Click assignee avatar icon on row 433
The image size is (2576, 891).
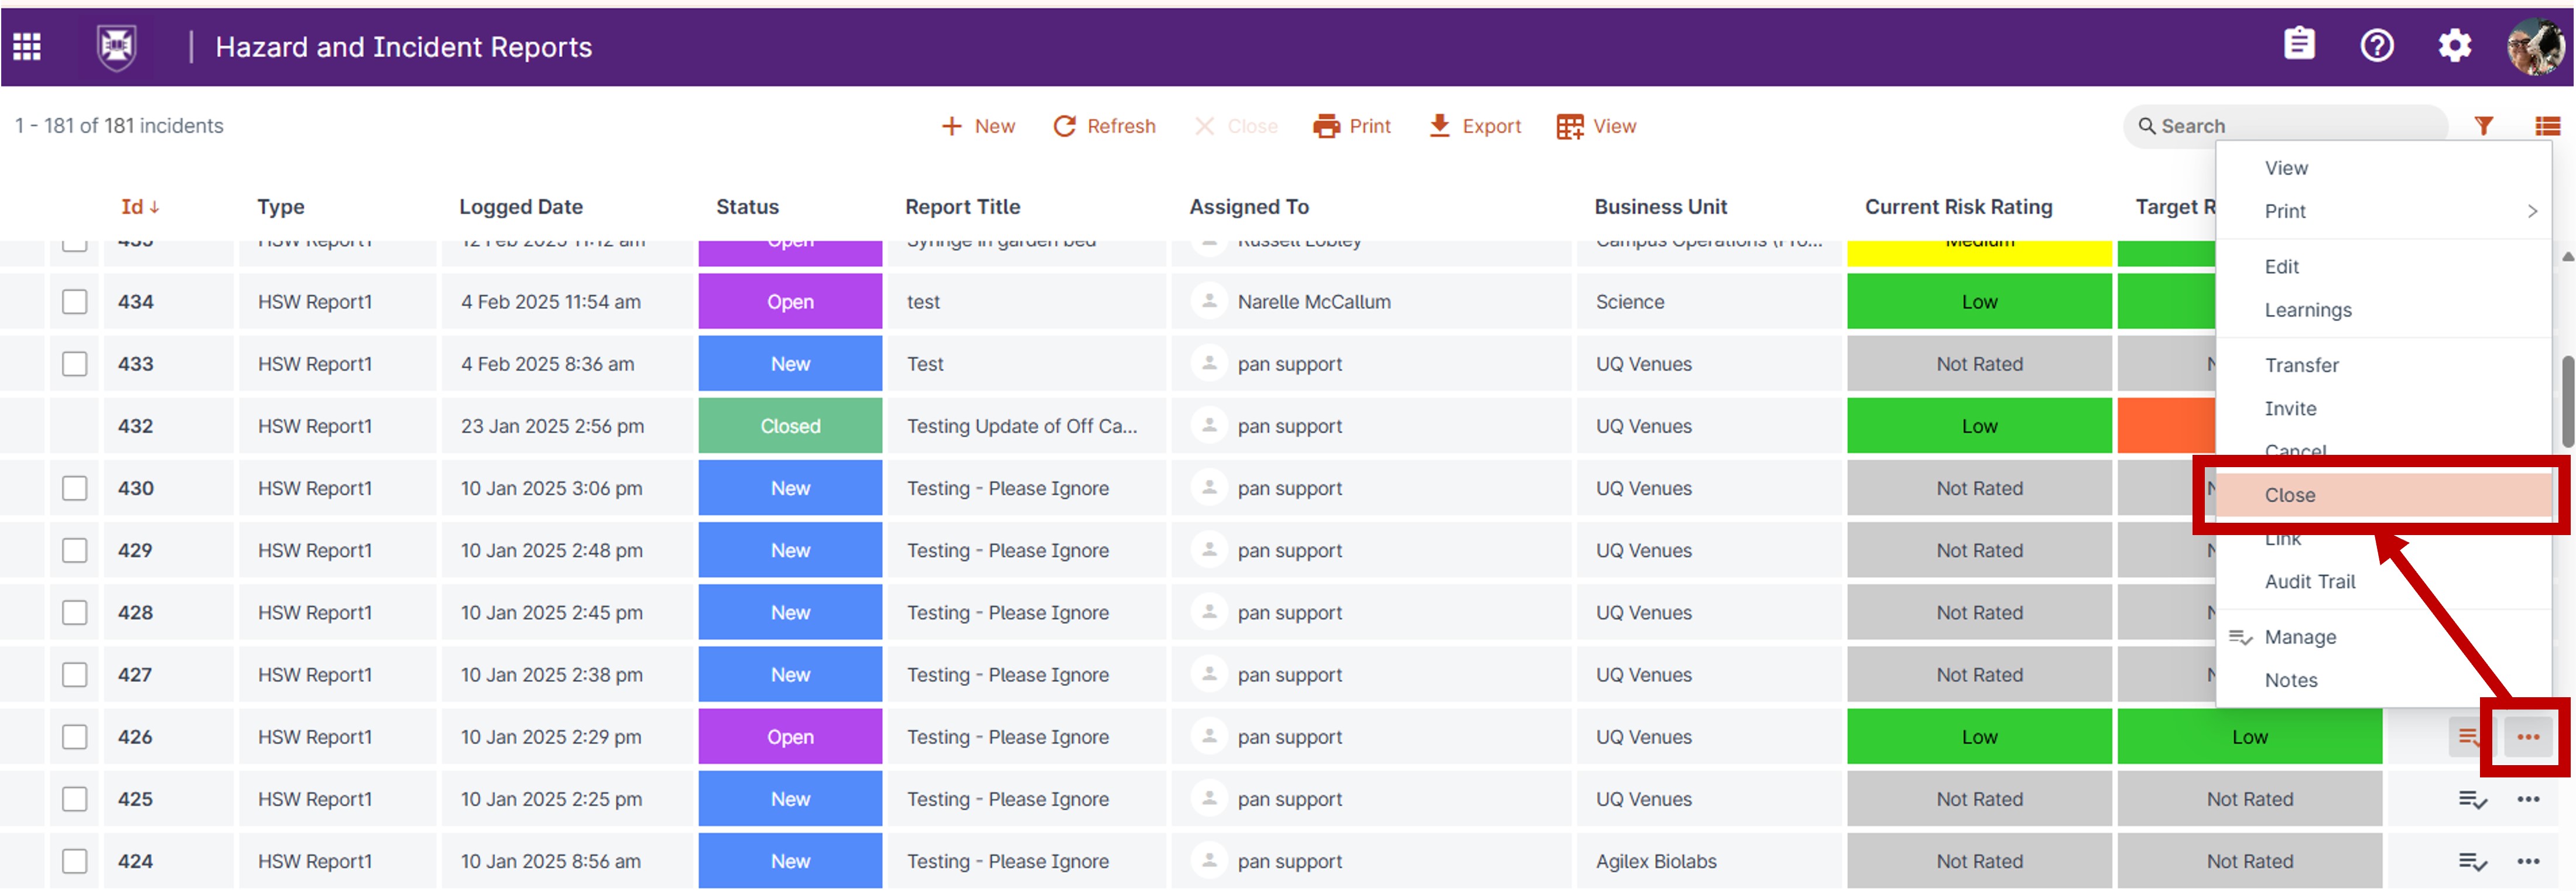click(x=1208, y=364)
